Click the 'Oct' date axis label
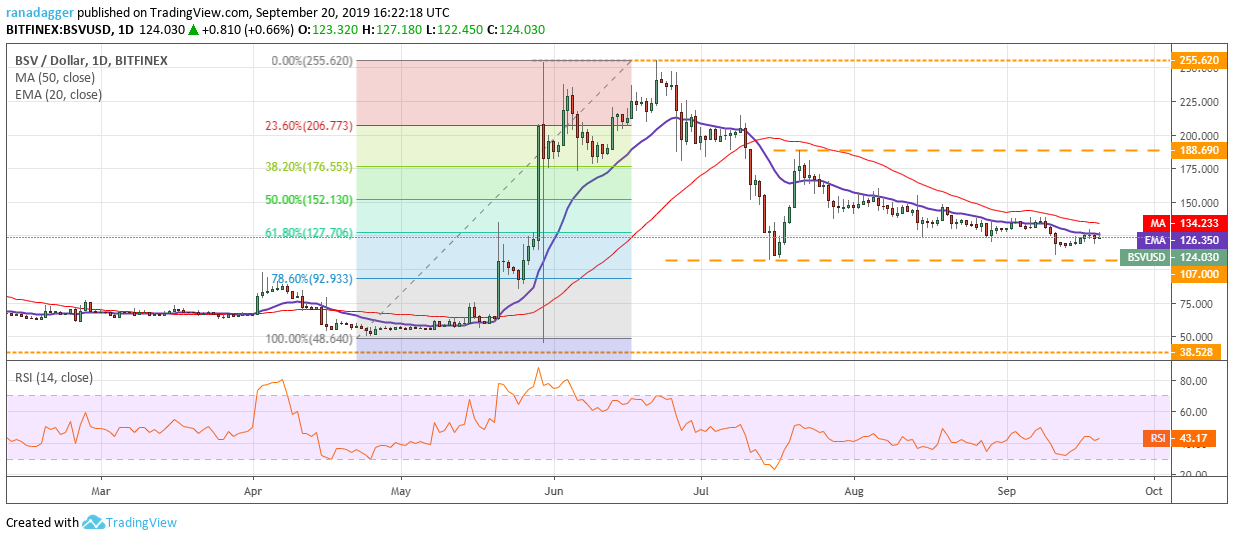Viewport: 1234px width, 540px height. click(x=1153, y=491)
